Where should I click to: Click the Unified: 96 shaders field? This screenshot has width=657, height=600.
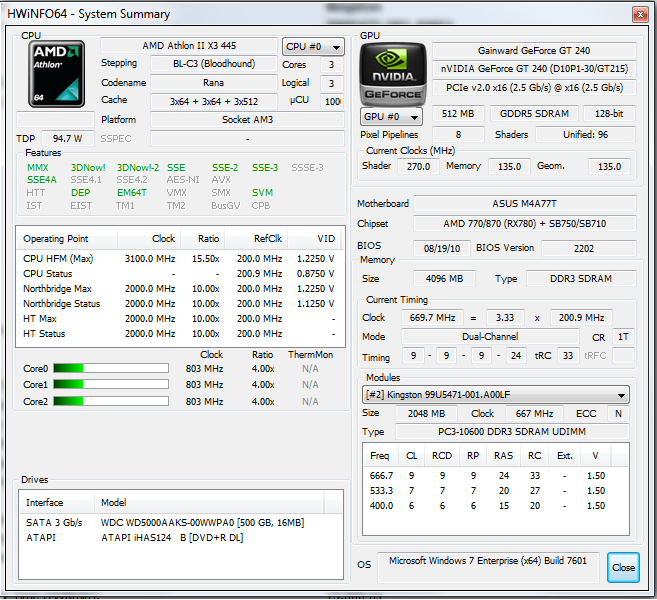click(585, 134)
